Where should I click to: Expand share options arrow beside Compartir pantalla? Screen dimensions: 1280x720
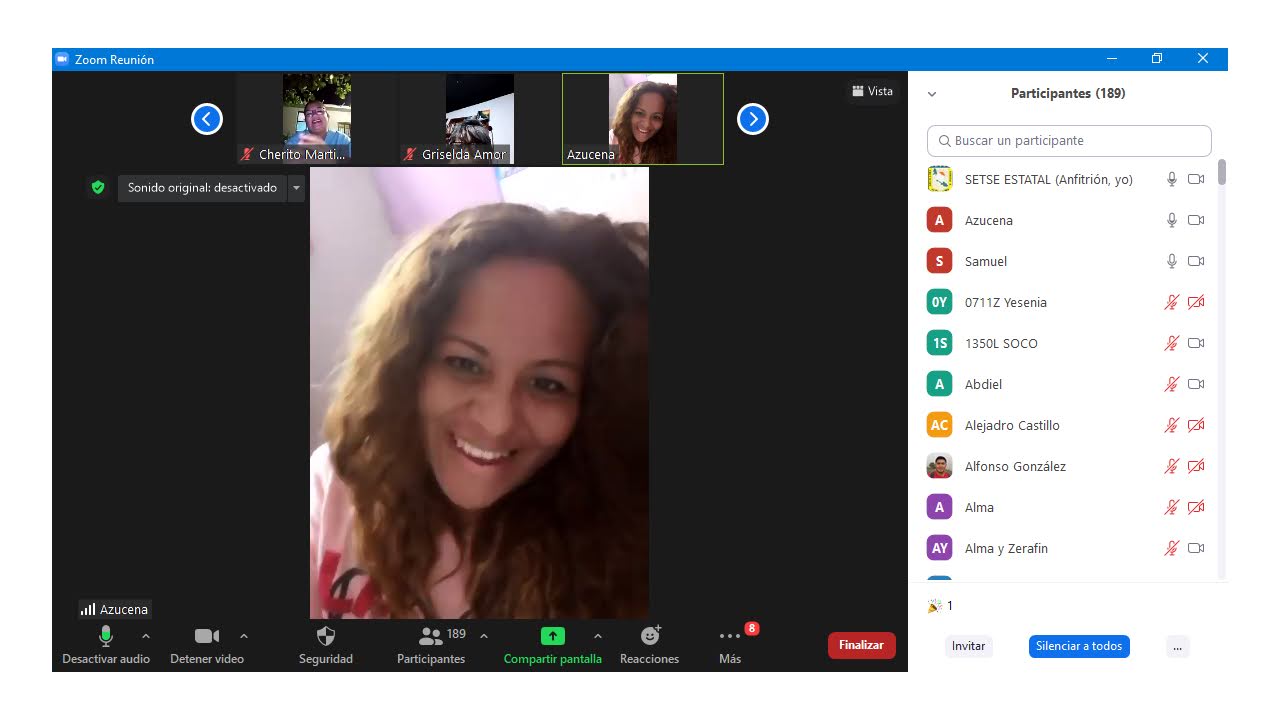[598, 636]
